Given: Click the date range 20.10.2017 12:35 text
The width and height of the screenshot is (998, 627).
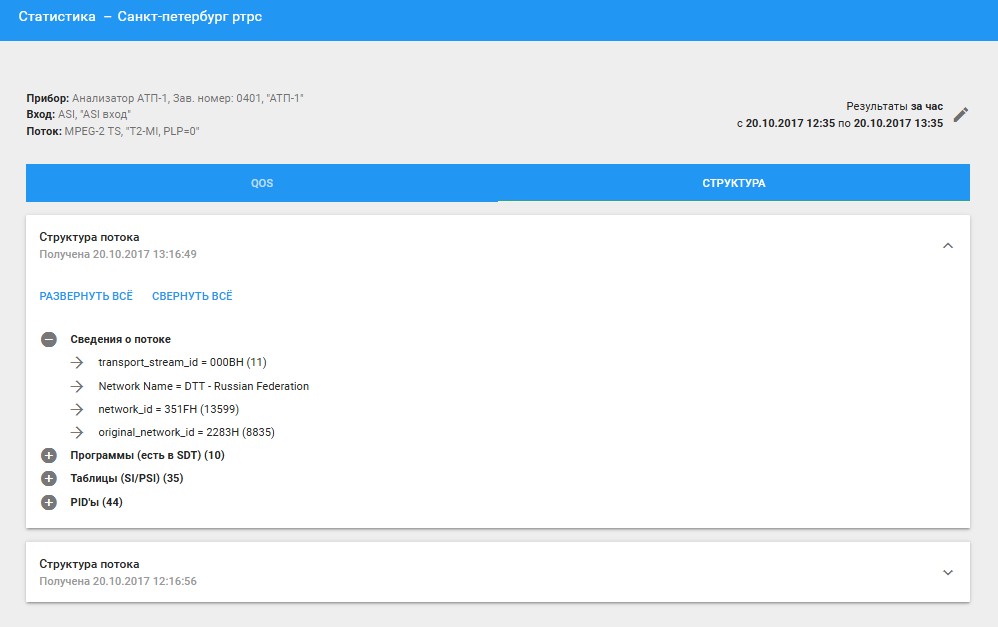Looking at the screenshot, I should pos(840,123).
